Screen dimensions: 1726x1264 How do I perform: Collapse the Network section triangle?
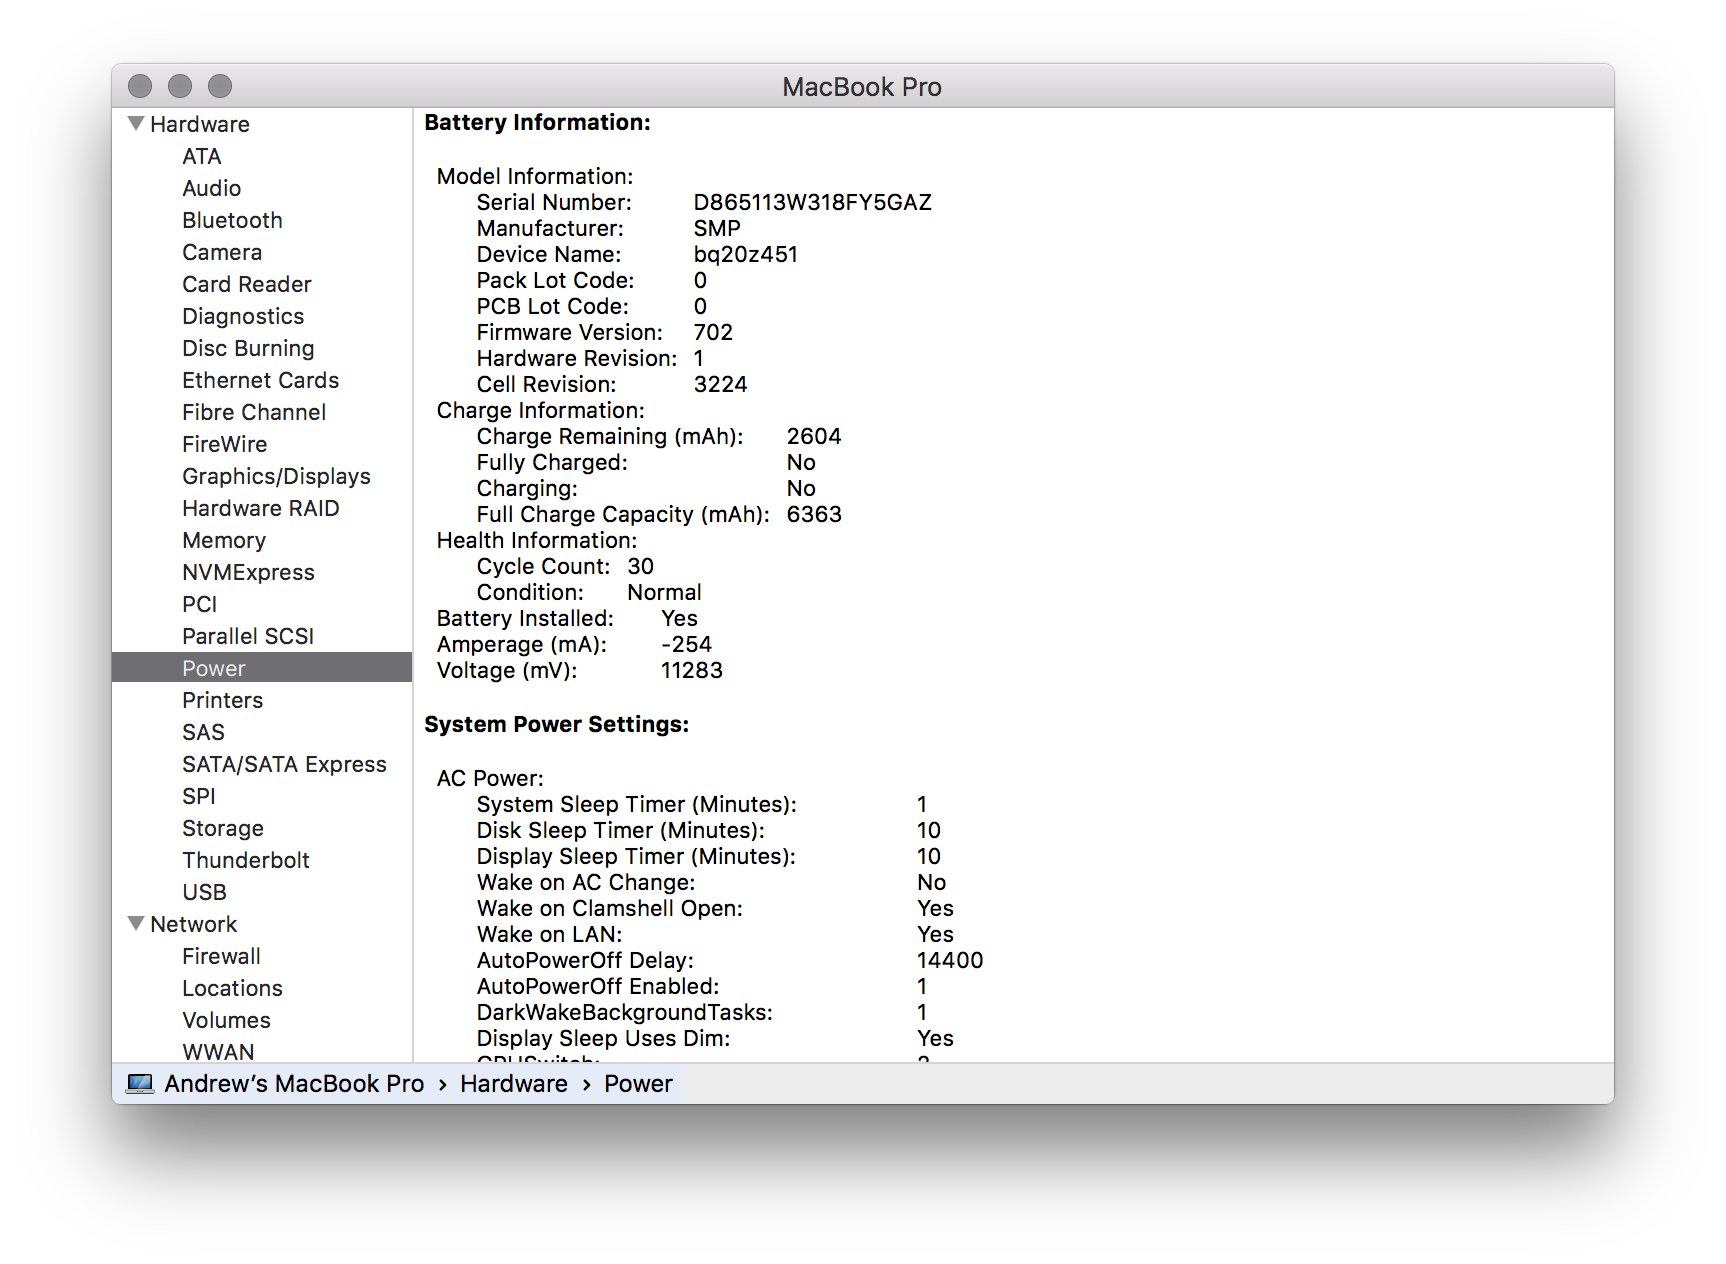click(x=136, y=923)
